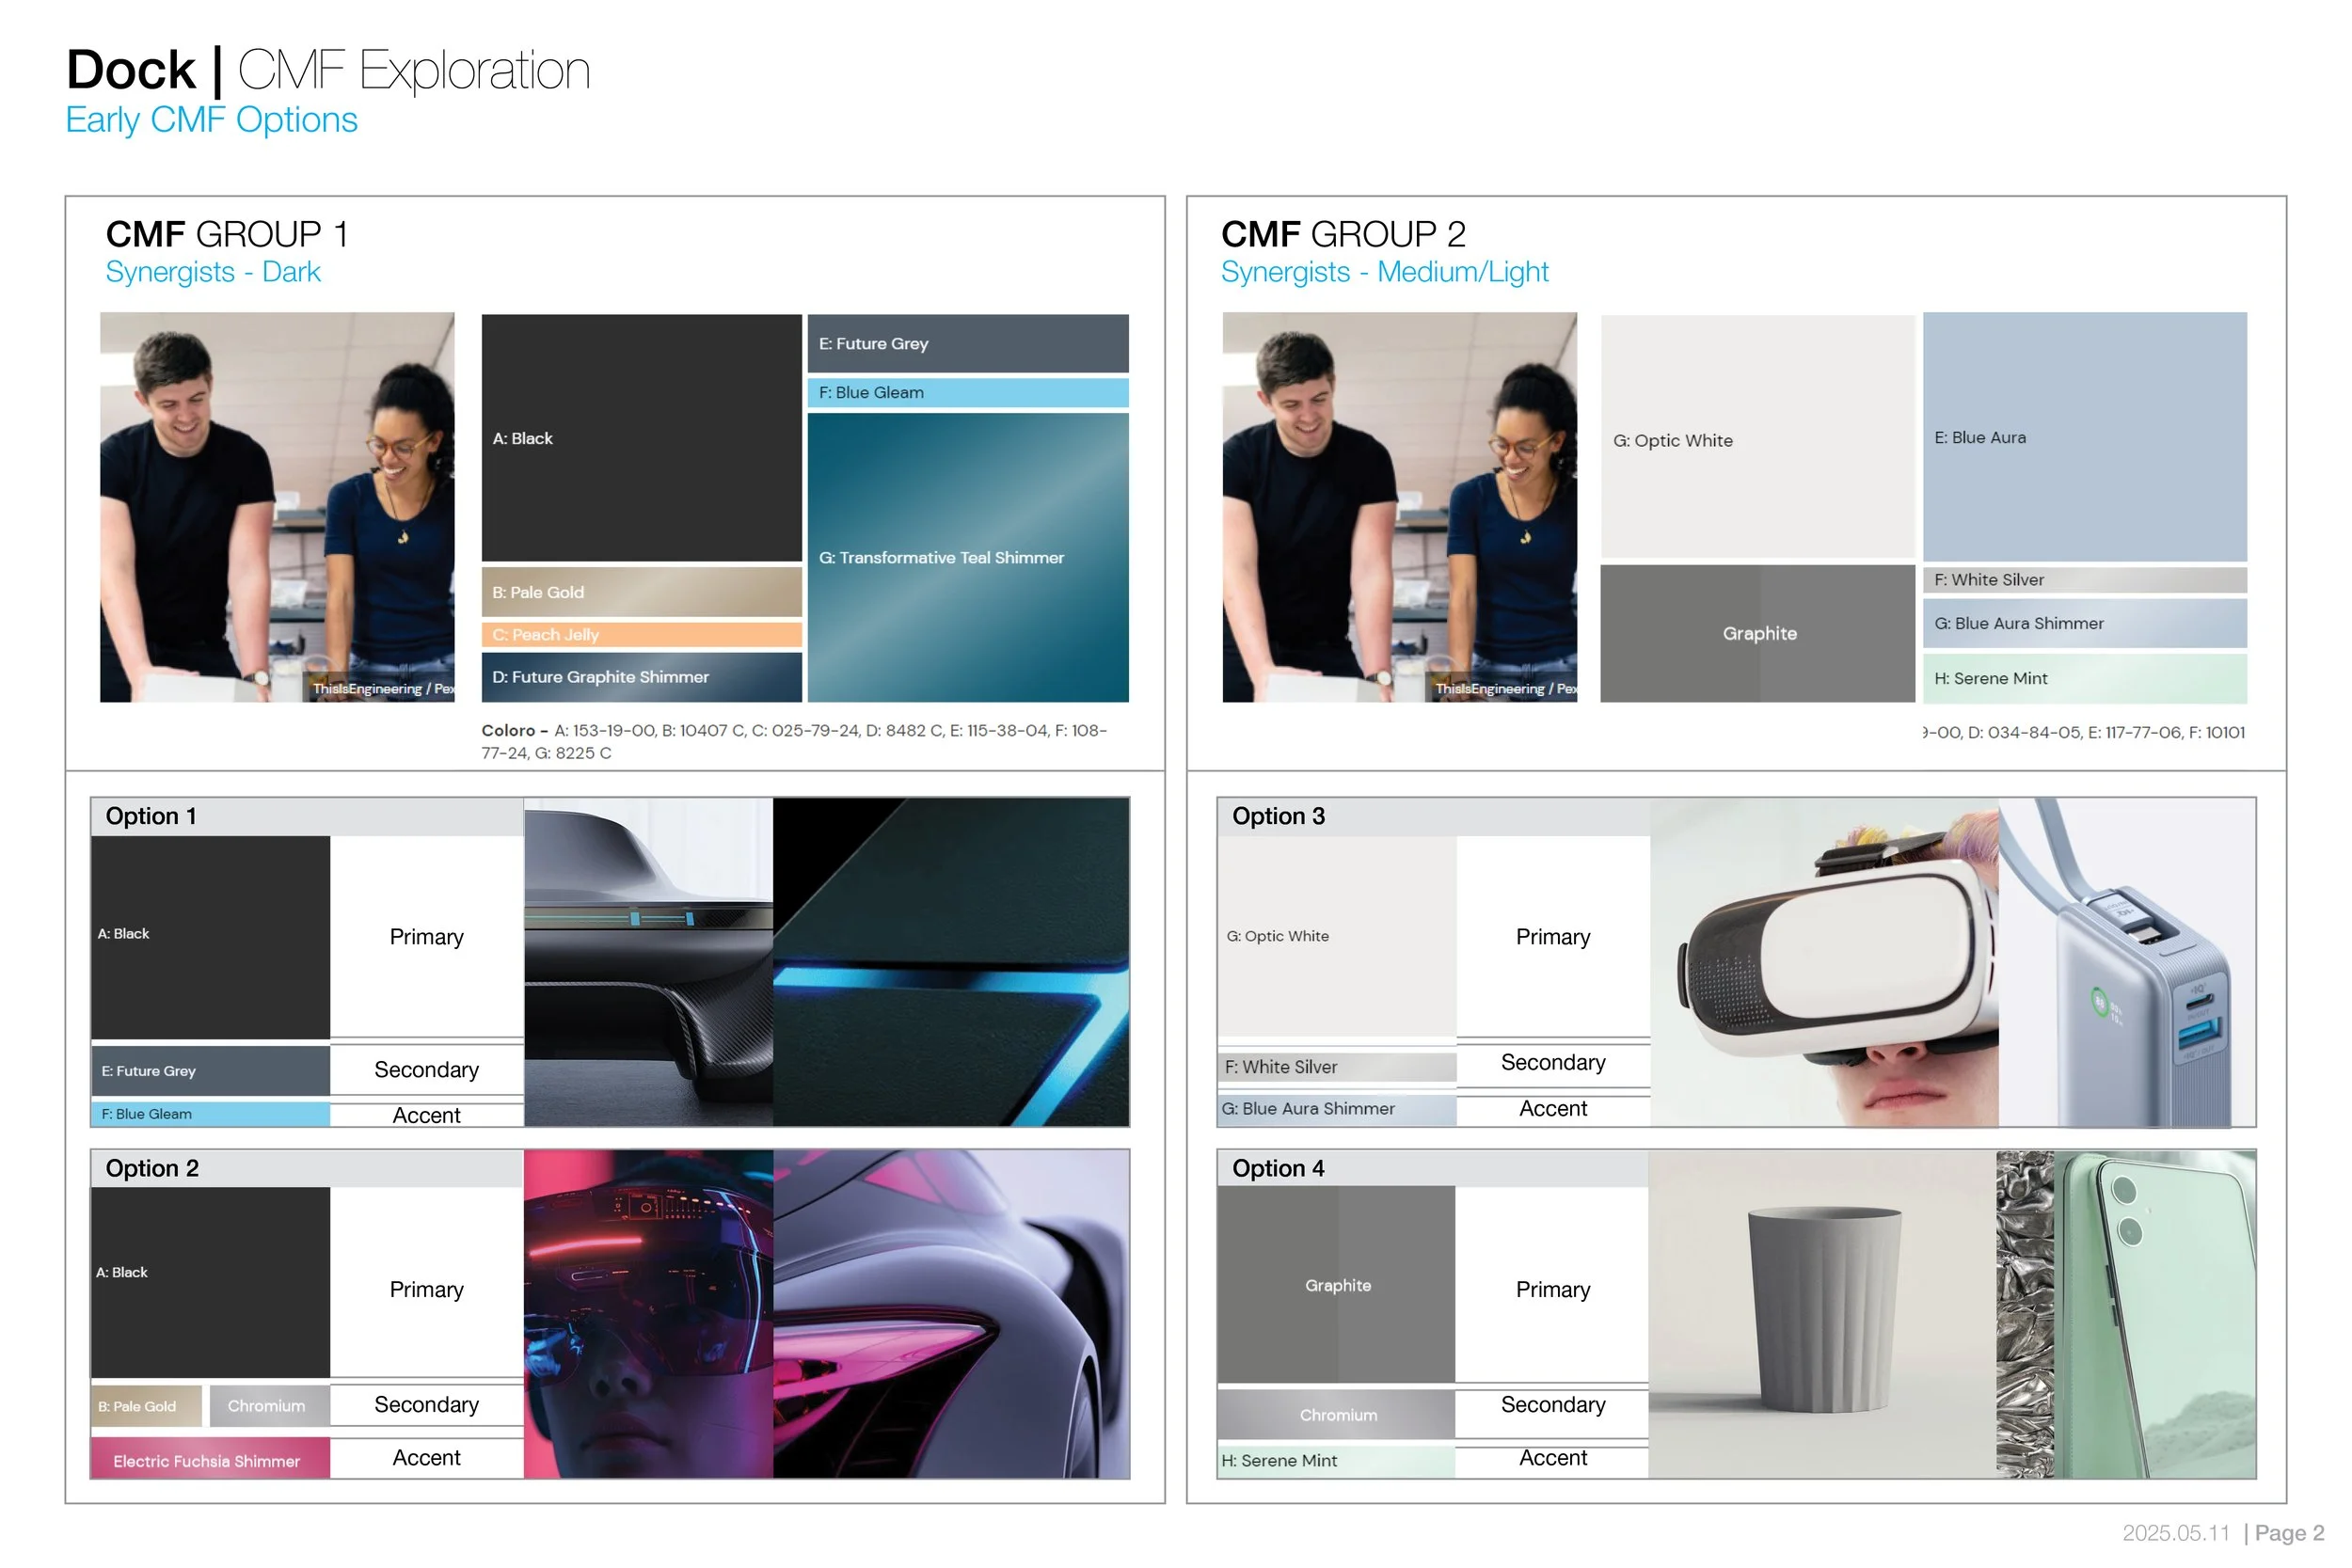
Task: Select the Electric Fuchsia Shimmer accent swatch
Action: click(x=209, y=1460)
